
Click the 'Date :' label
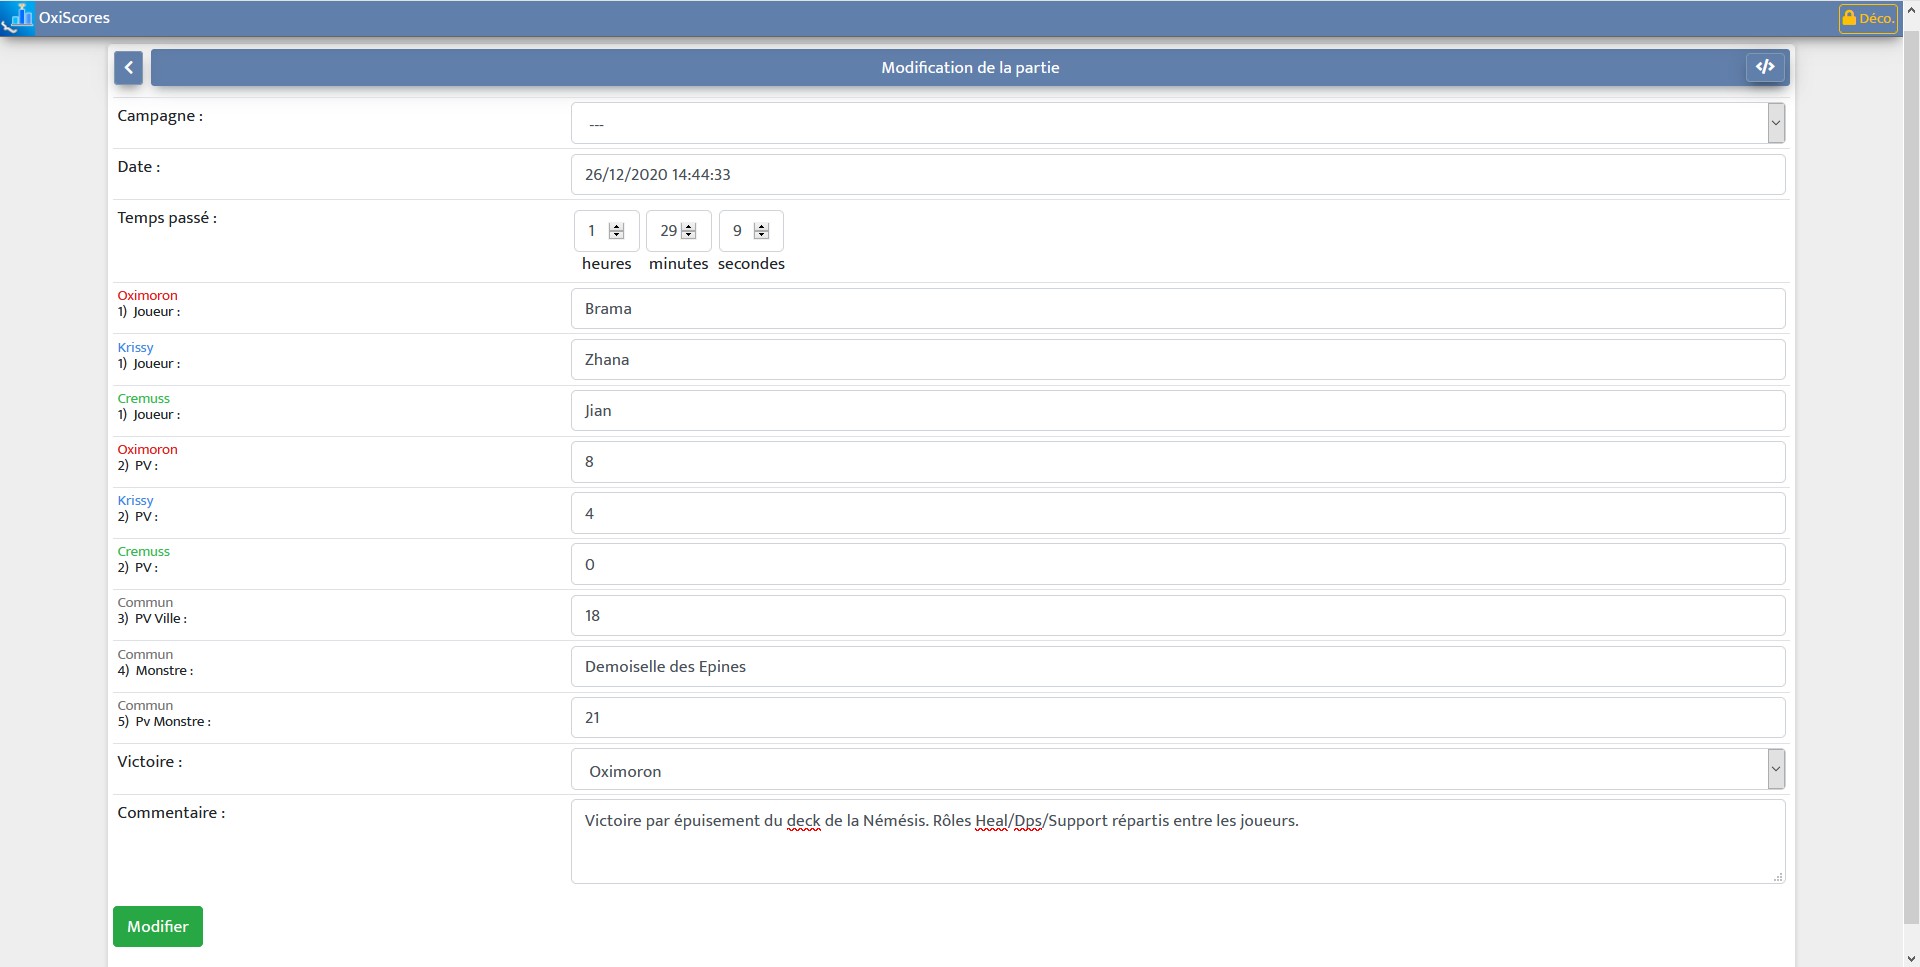pyautogui.click(x=139, y=167)
